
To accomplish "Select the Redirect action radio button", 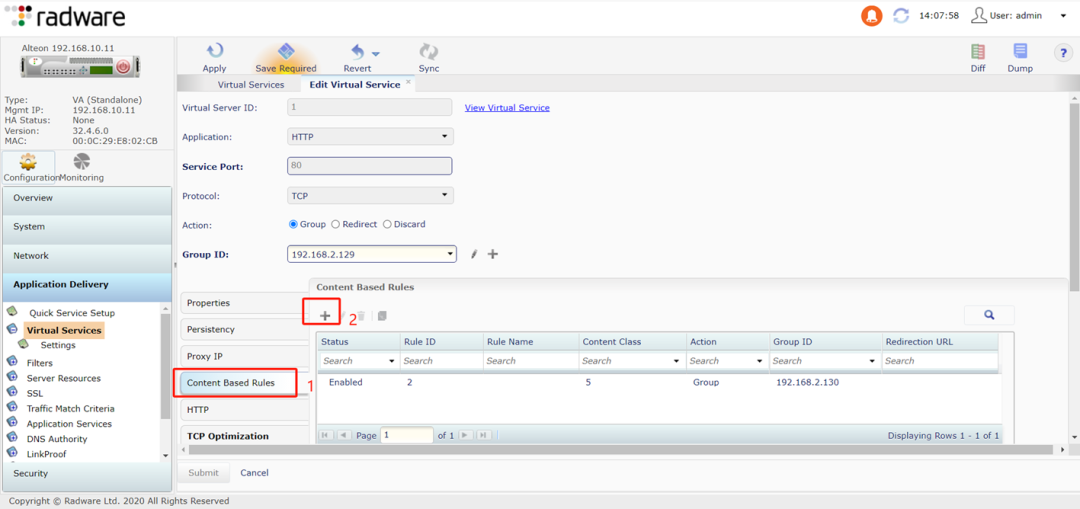I will pos(335,225).
